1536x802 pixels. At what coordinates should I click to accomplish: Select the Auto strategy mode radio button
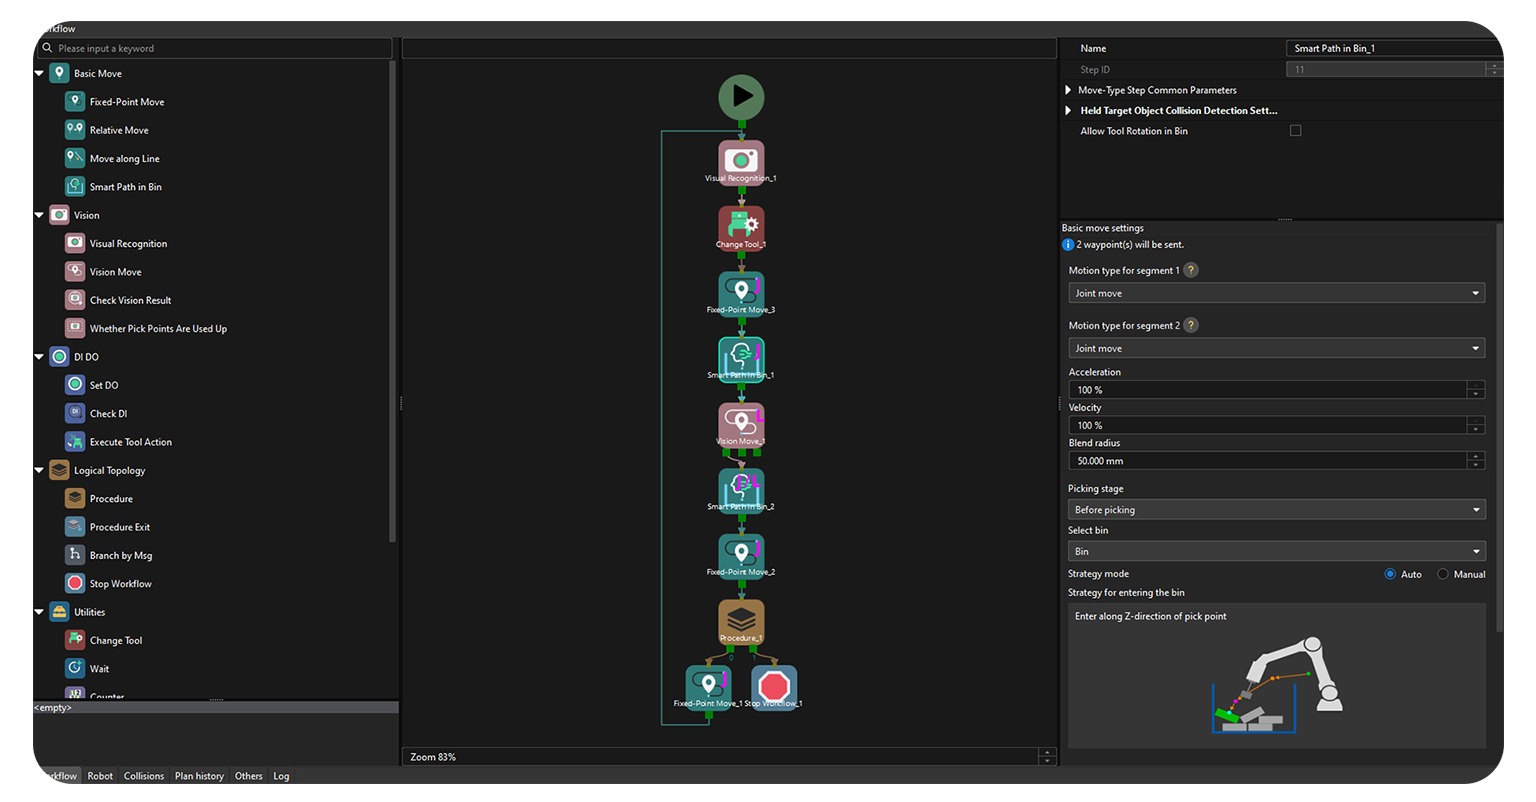1390,574
